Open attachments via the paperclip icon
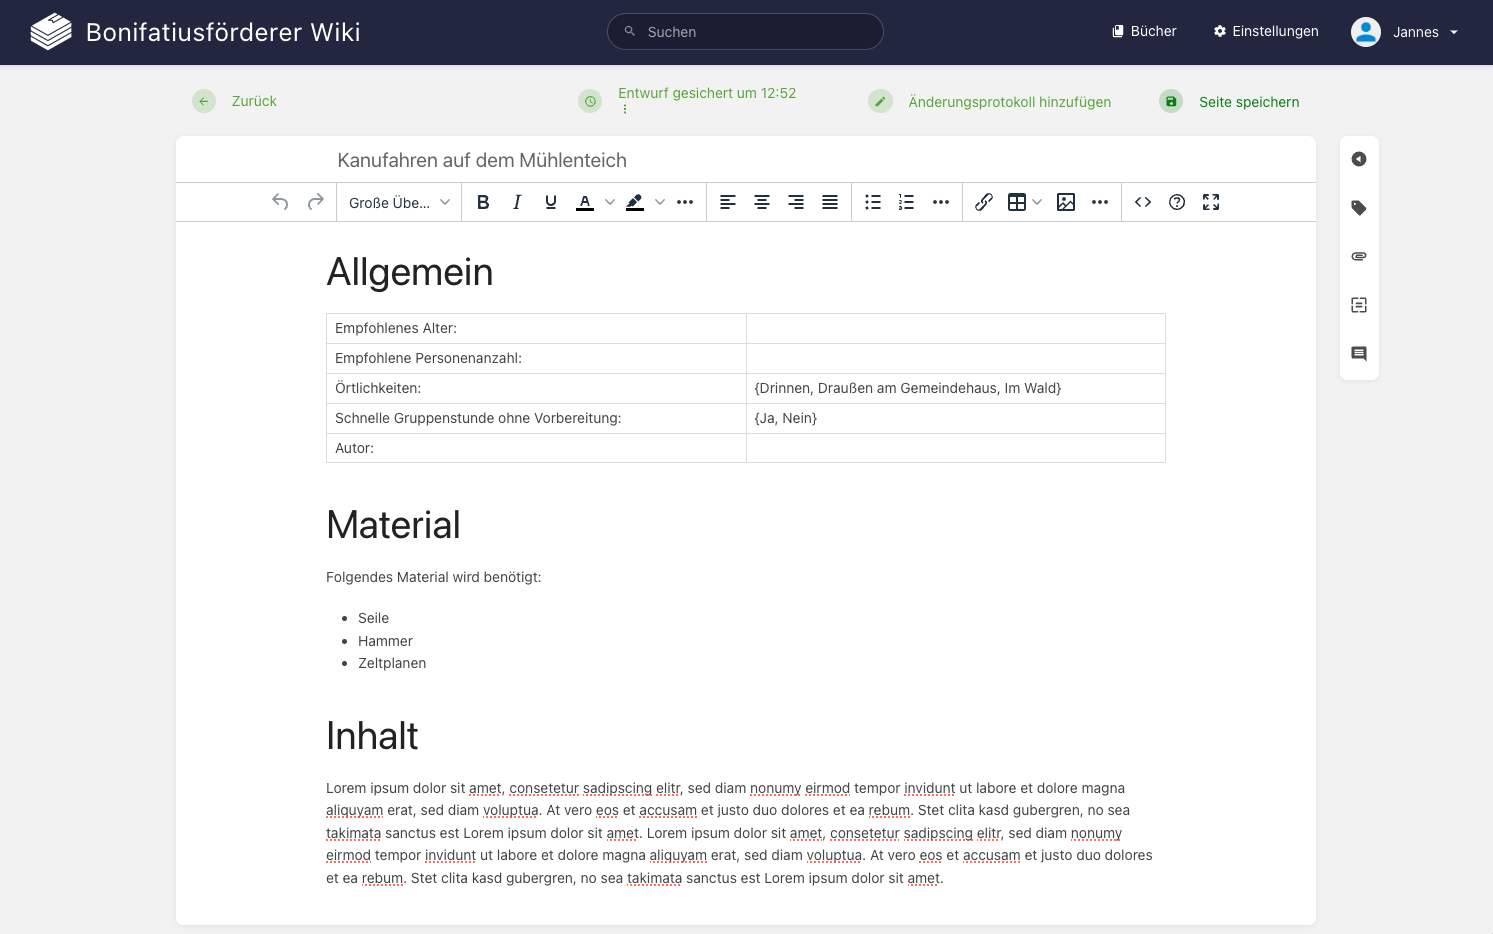The height and width of the screenshot is (934, 1493). (x=1359, y=256)
